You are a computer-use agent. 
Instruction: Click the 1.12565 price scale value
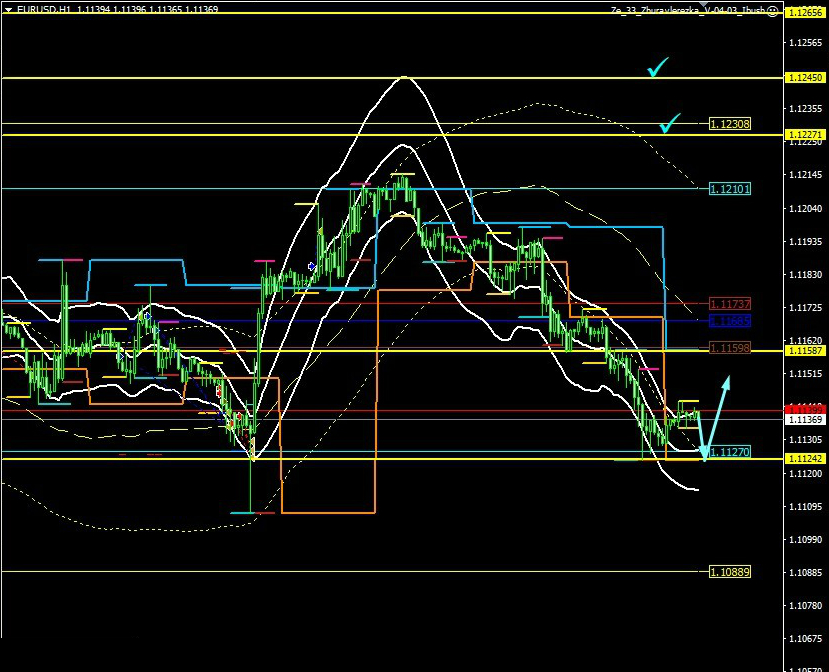(806, 43)
